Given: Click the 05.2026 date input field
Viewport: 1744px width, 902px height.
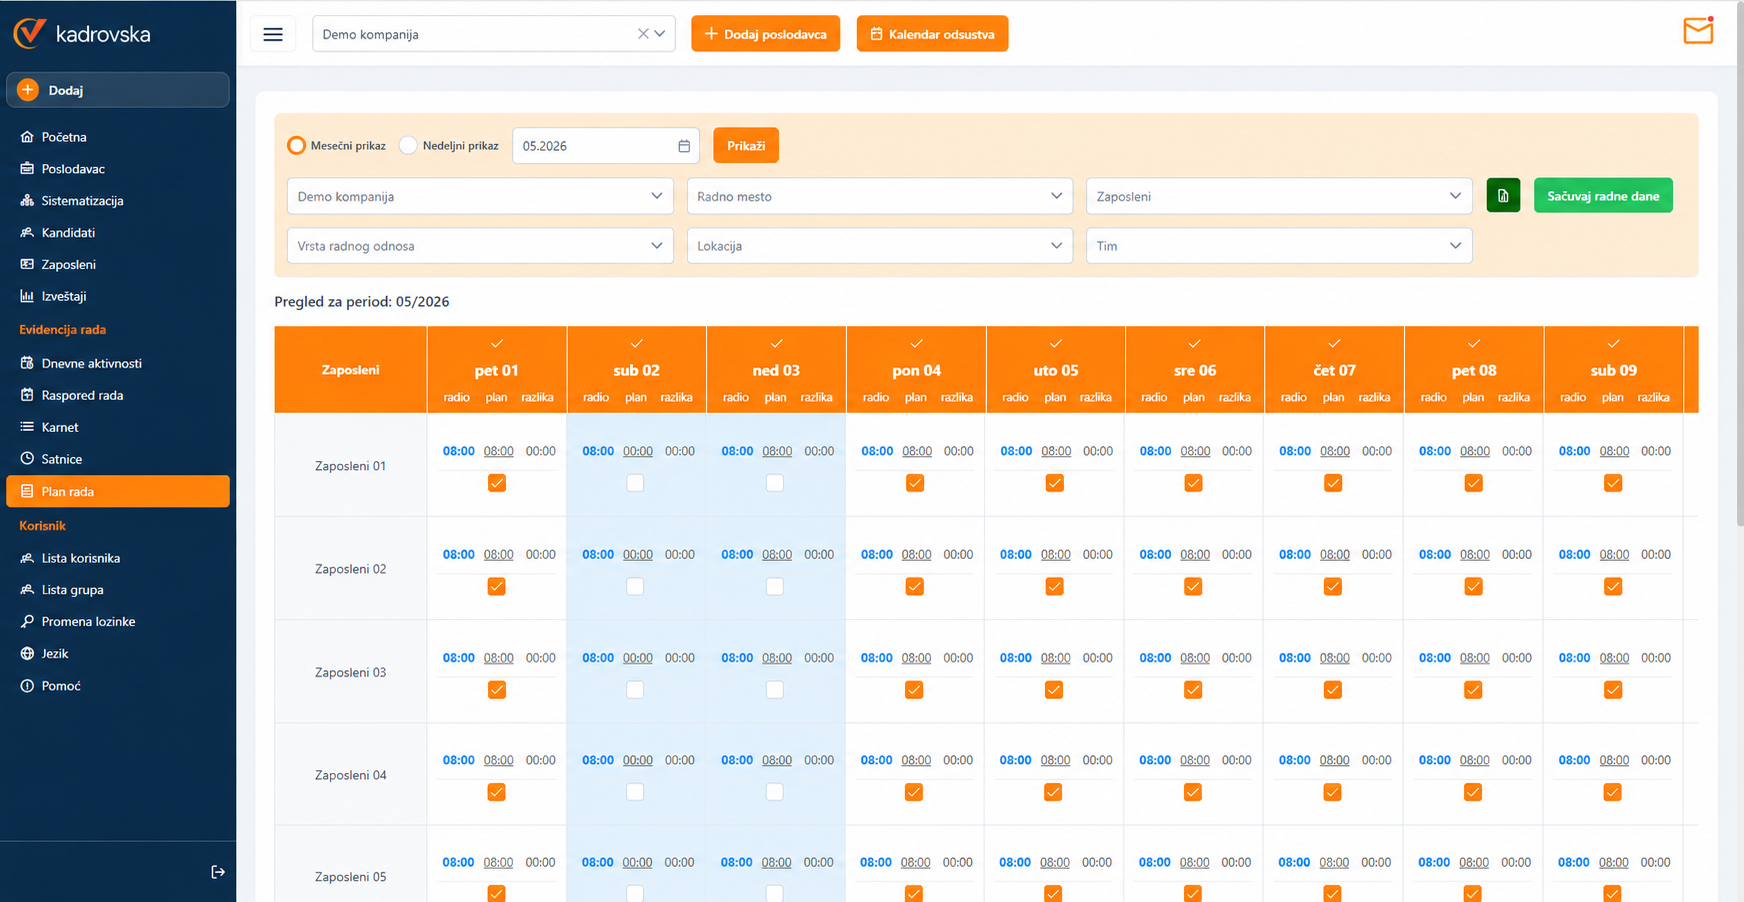Looking at the screenshot, I should pos(605,146).
